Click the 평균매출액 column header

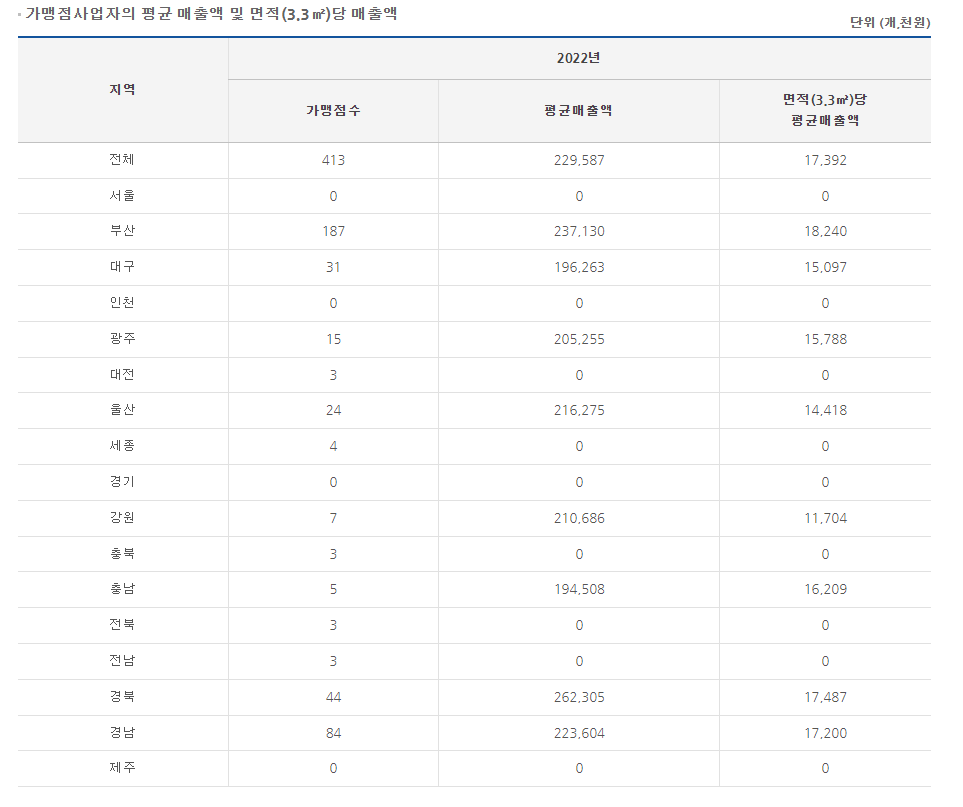578,111
